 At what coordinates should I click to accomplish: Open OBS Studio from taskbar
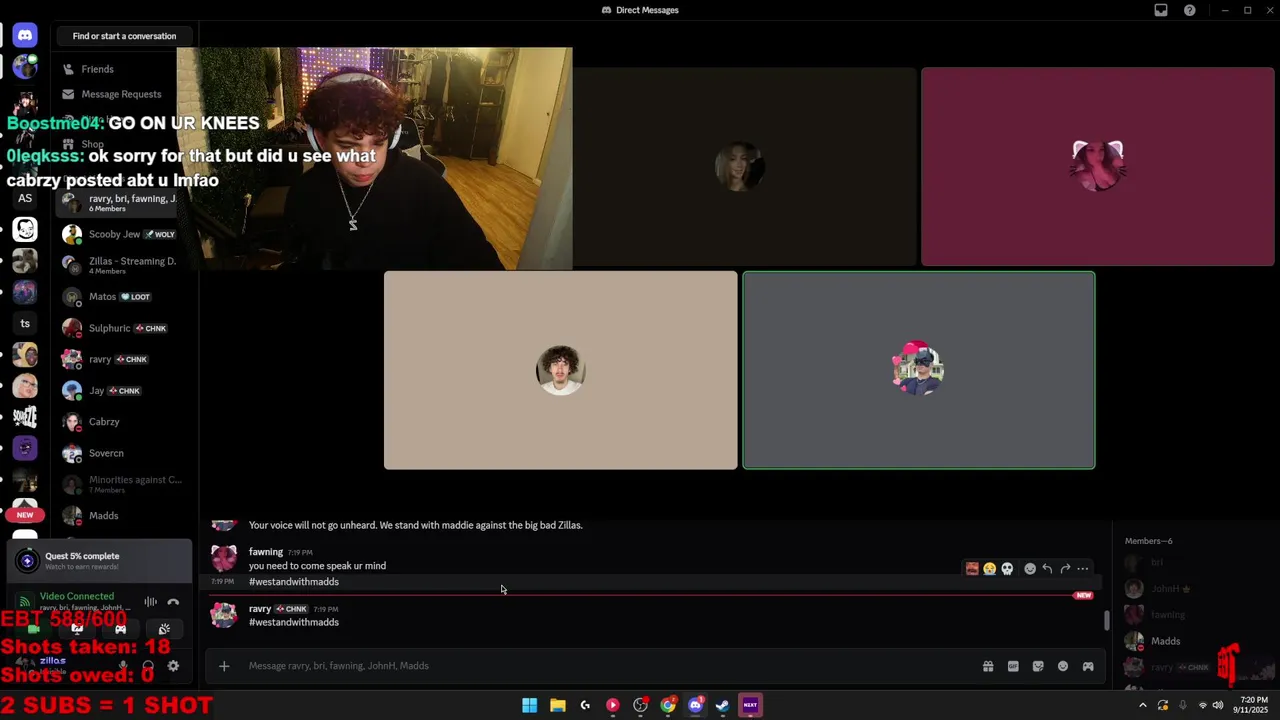[x=641, y=705]
